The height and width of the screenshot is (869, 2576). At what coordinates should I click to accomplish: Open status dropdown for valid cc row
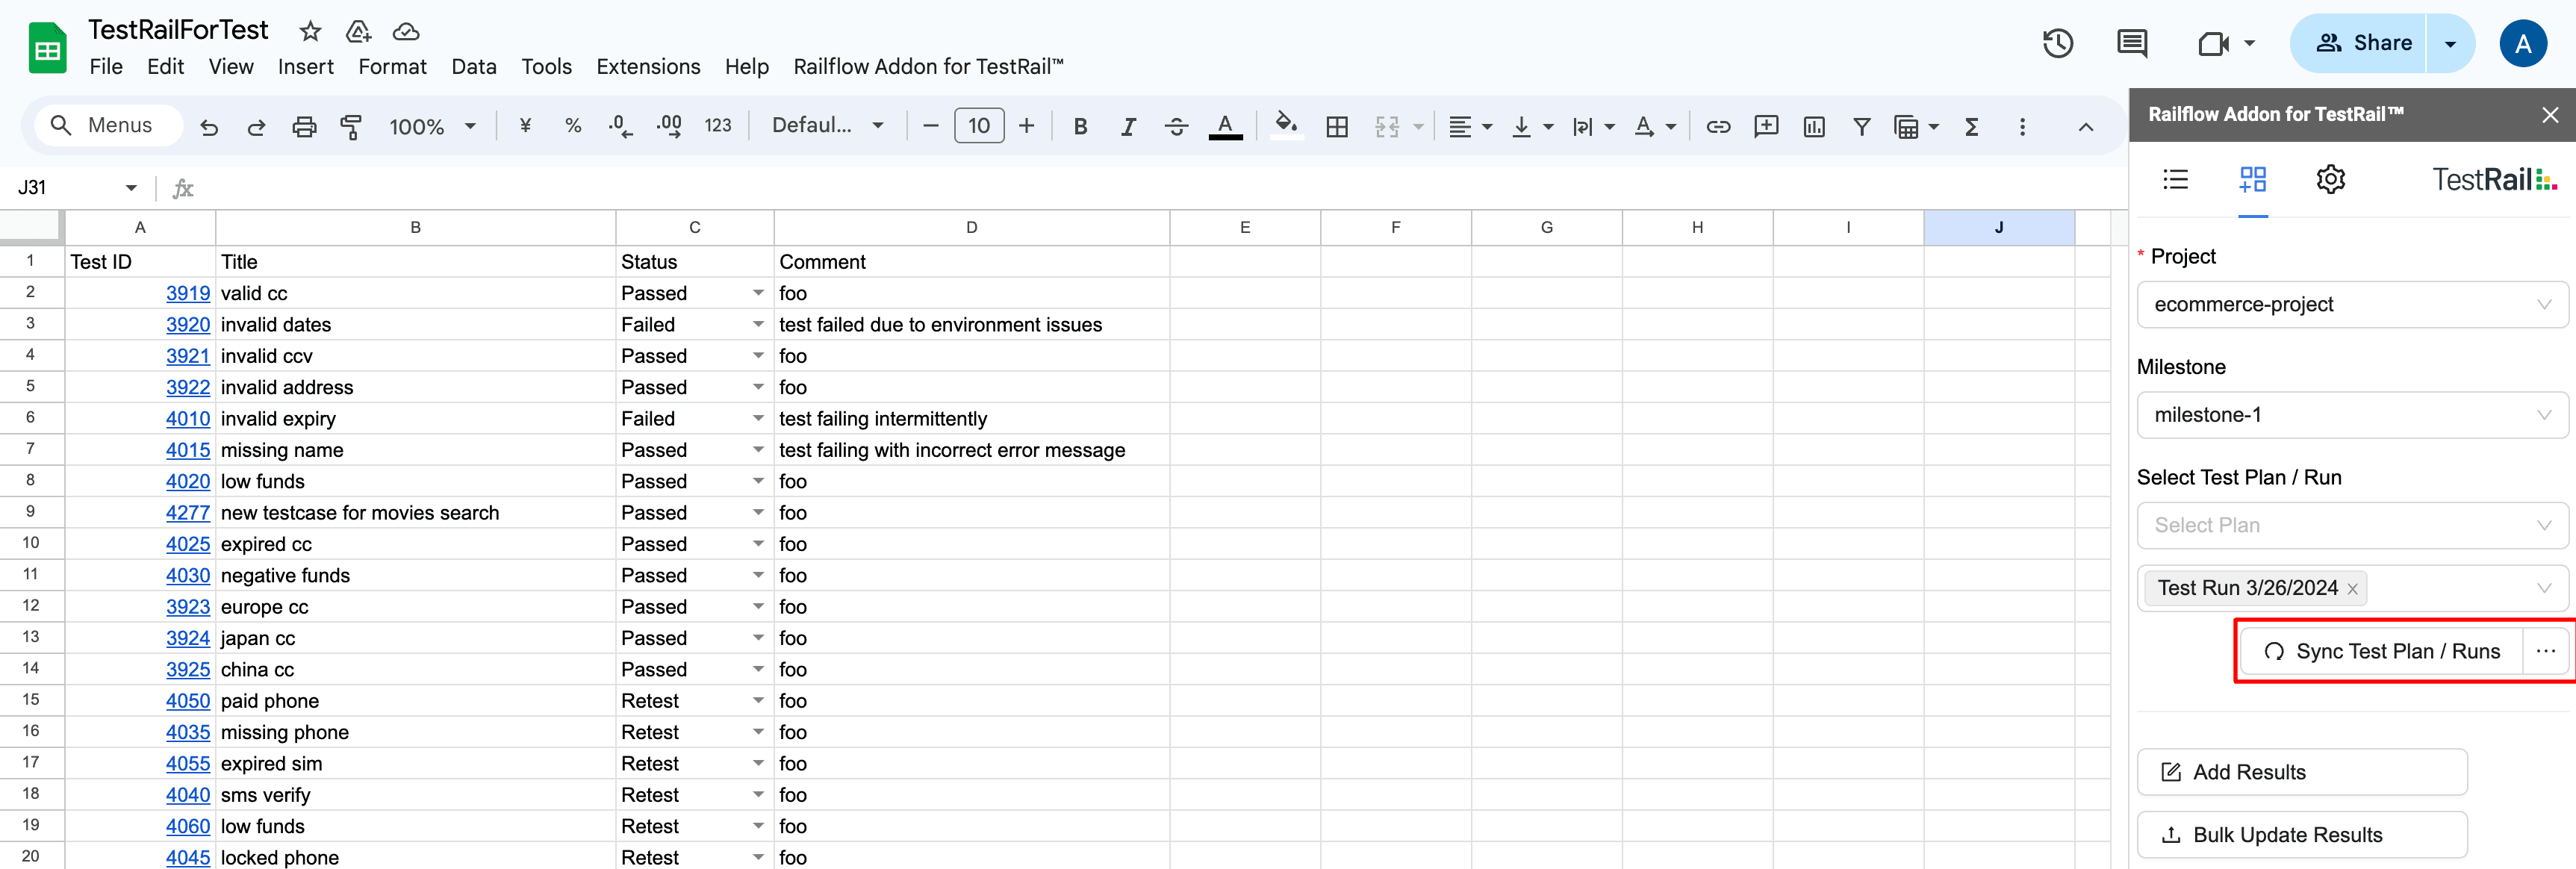[x=758, y=293]
